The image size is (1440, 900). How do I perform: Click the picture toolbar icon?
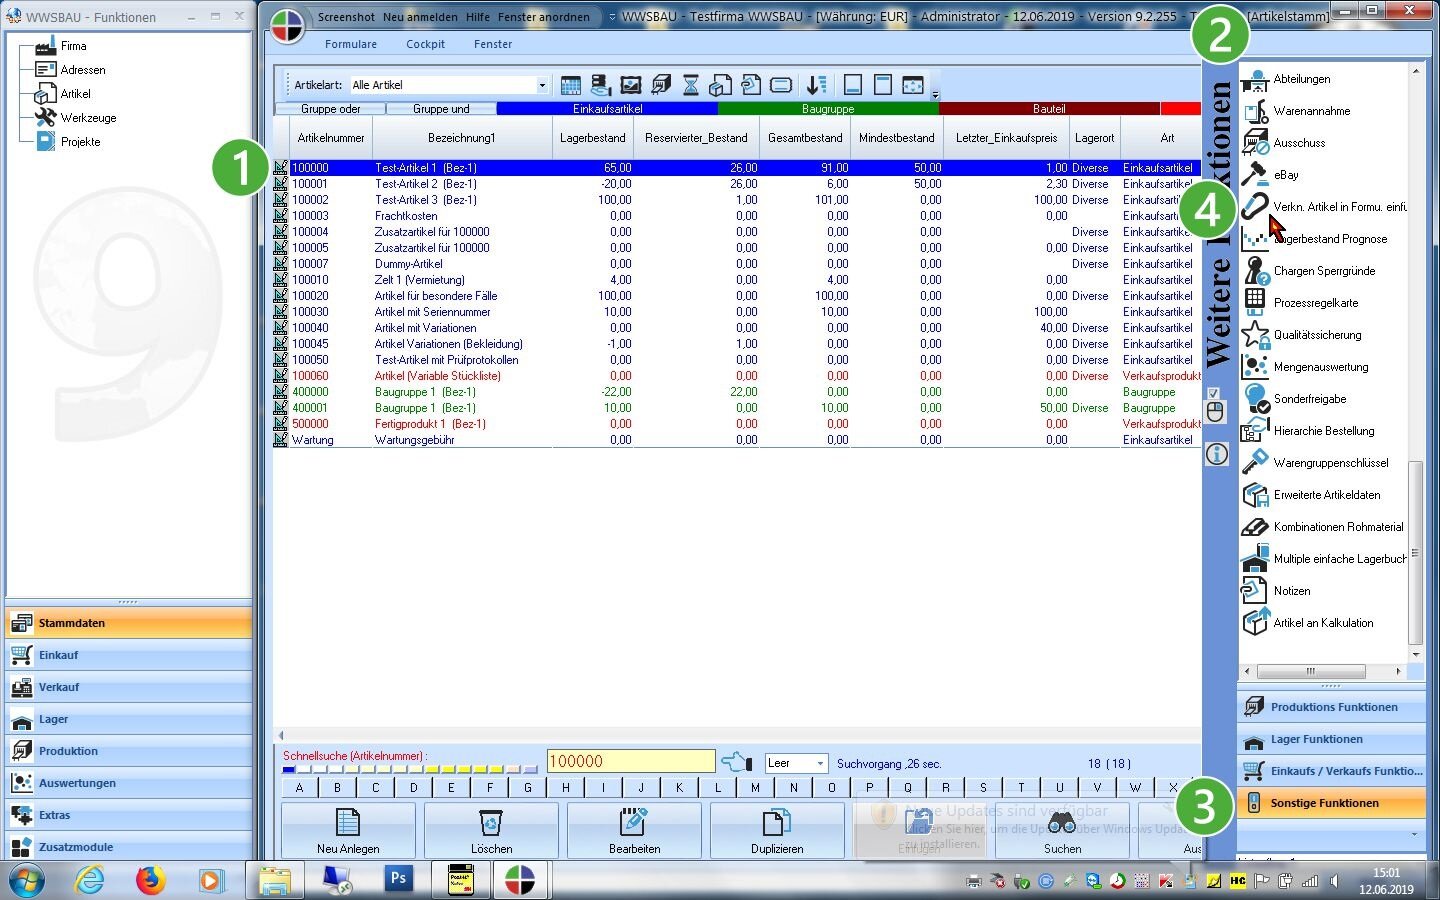(x=631, y=86)
